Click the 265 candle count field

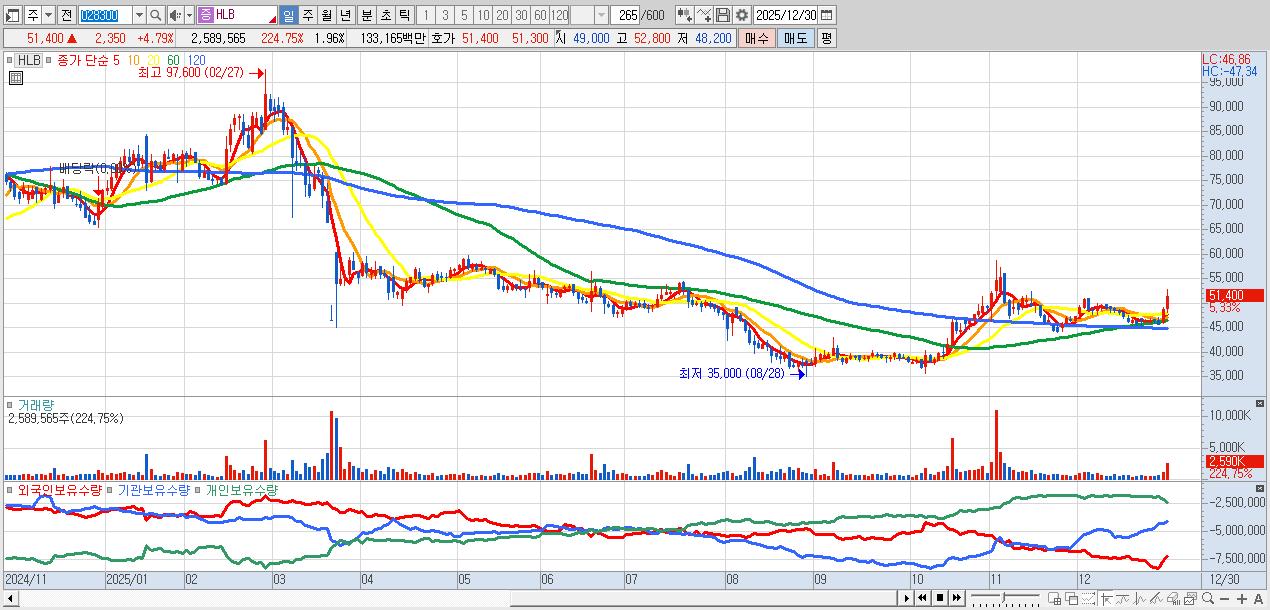626,15
